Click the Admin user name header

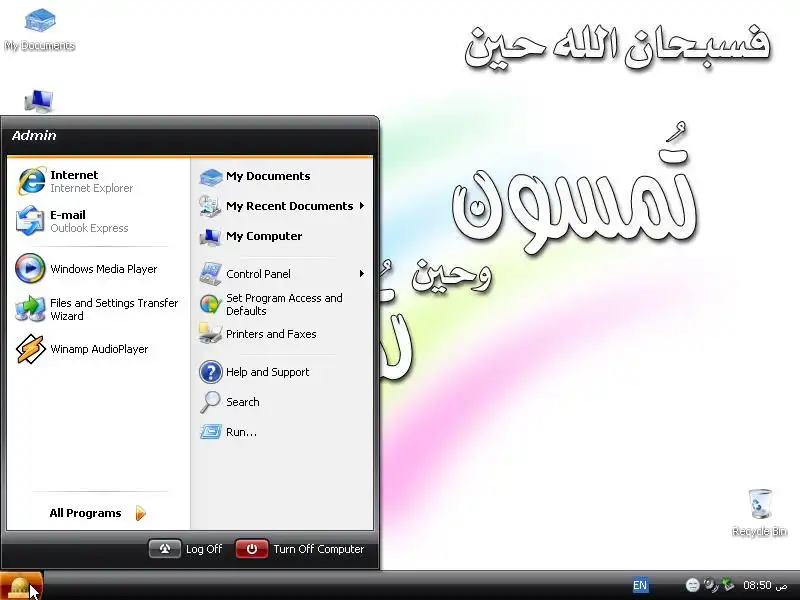coord(34,135)
